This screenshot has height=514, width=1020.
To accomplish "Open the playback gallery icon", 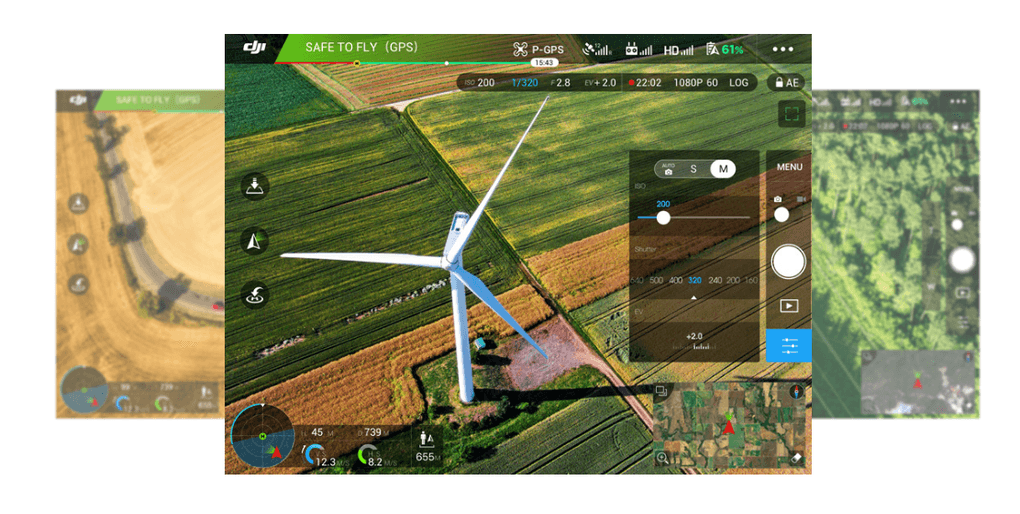I will (x=789, y=306).
